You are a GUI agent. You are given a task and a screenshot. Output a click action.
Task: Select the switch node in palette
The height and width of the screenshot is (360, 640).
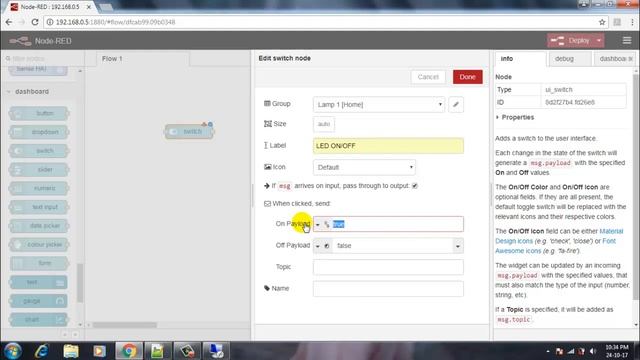[39, 151]
